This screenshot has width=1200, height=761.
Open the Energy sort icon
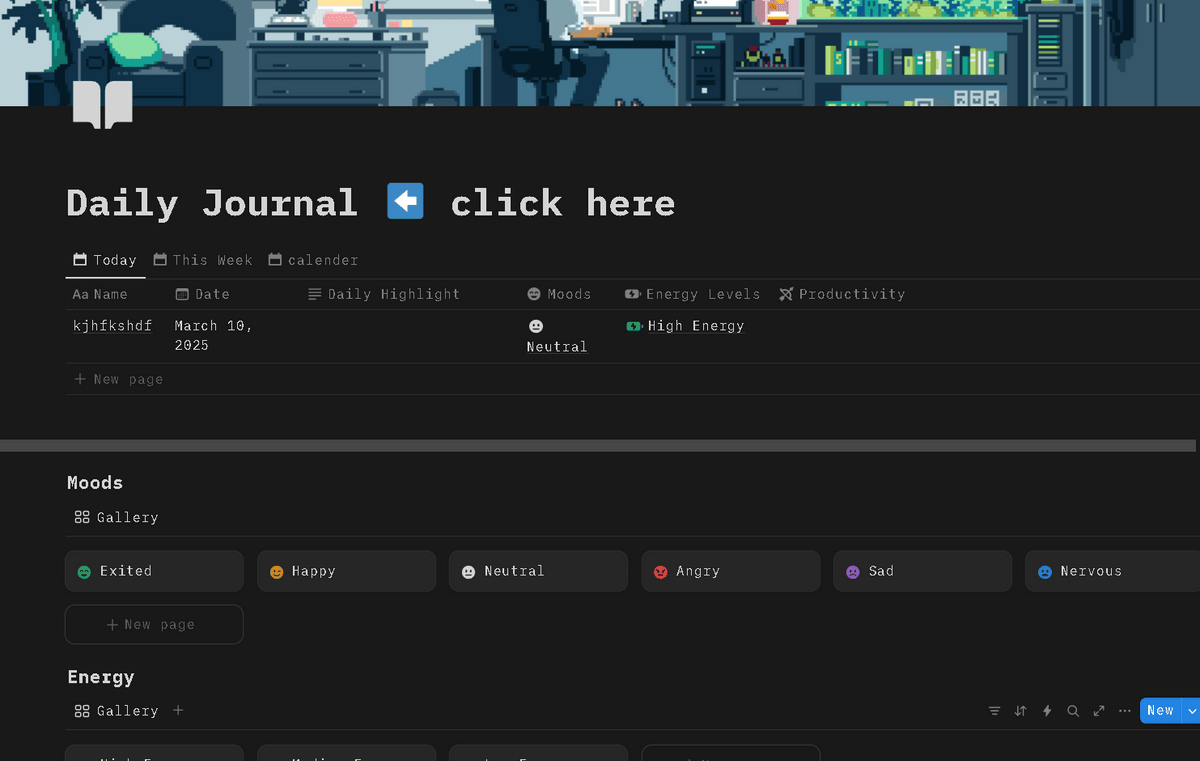tap(1020, 711)
